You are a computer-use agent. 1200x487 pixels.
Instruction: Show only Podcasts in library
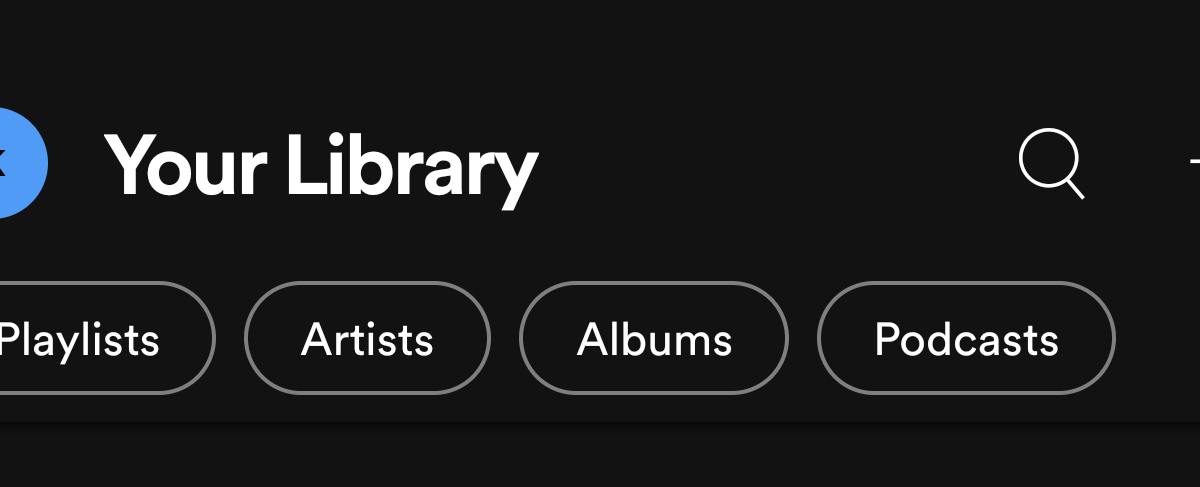tap(966, 339)
